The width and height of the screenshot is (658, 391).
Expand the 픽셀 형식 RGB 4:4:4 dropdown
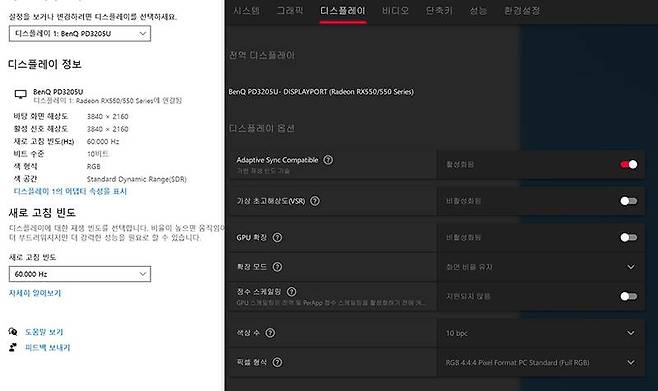coord(540,362)
